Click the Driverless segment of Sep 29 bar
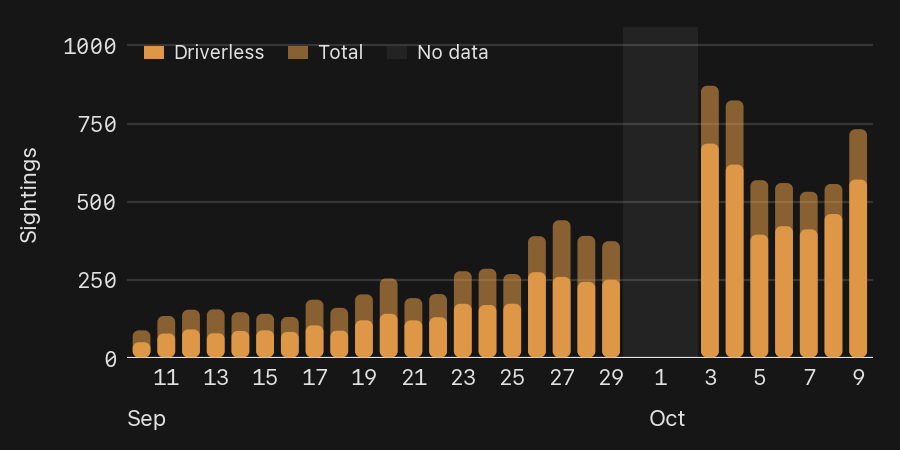900x450 pixels. pos(611,319)
